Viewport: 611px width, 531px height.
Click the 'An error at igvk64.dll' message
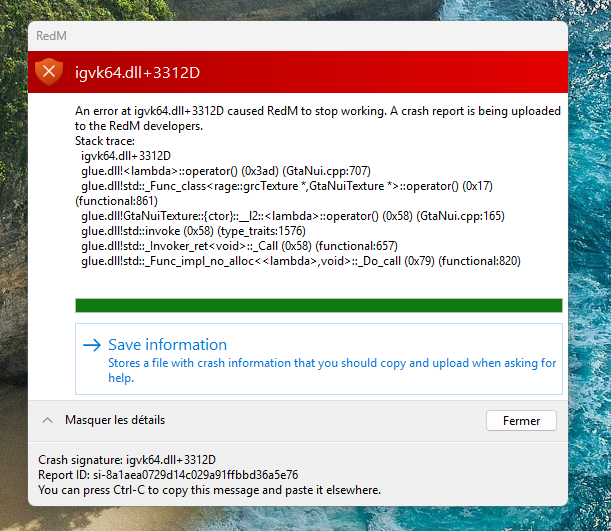point(318,111)
